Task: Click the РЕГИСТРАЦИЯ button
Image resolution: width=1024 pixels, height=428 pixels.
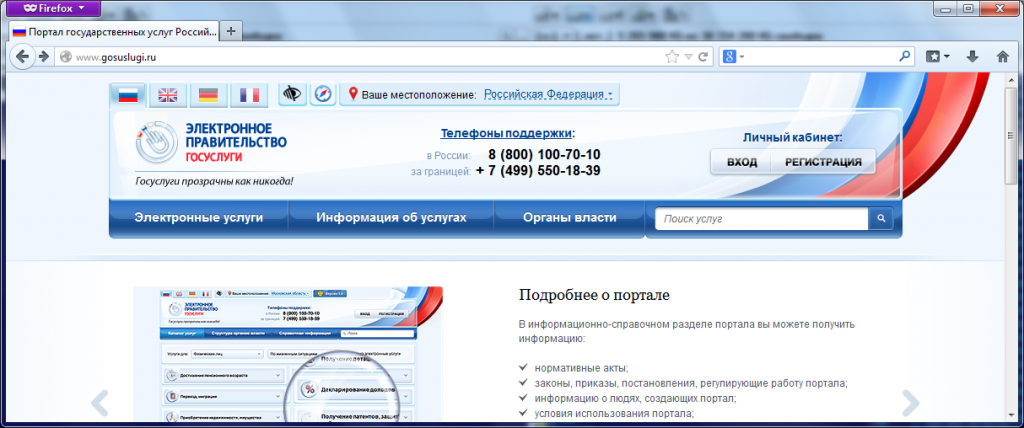Action: 823,162
